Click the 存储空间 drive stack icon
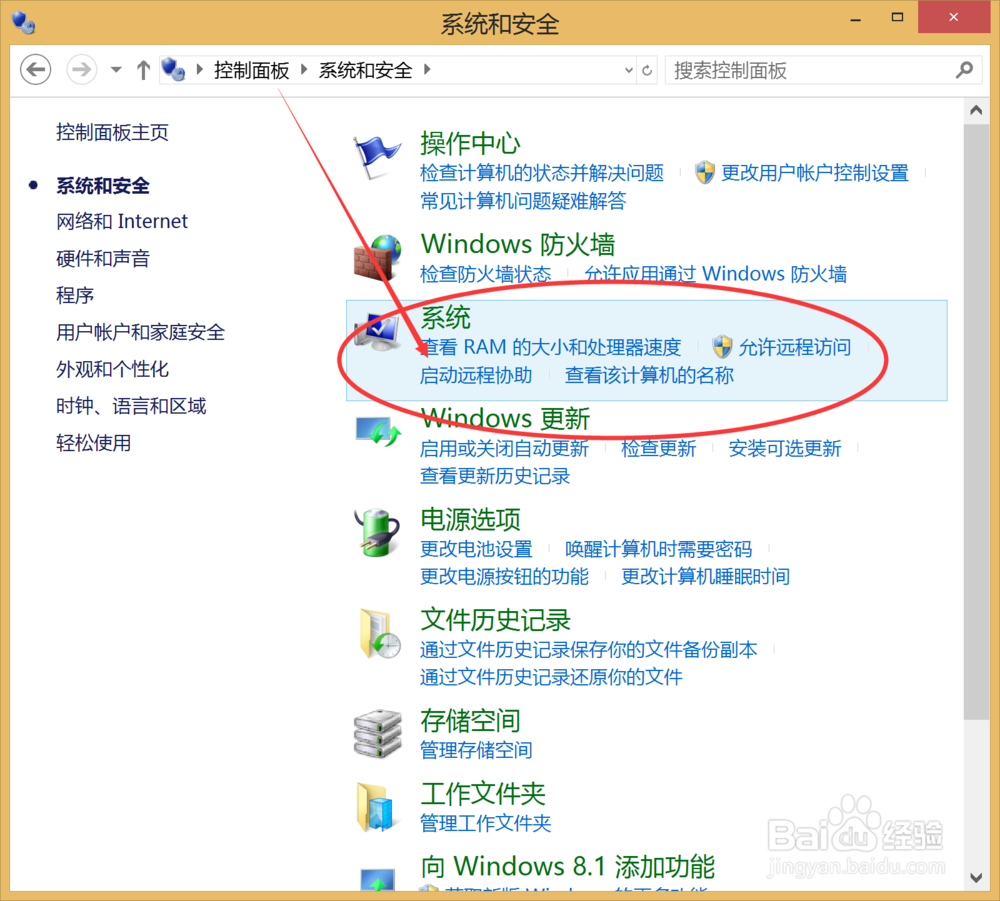 coord(377,733)
